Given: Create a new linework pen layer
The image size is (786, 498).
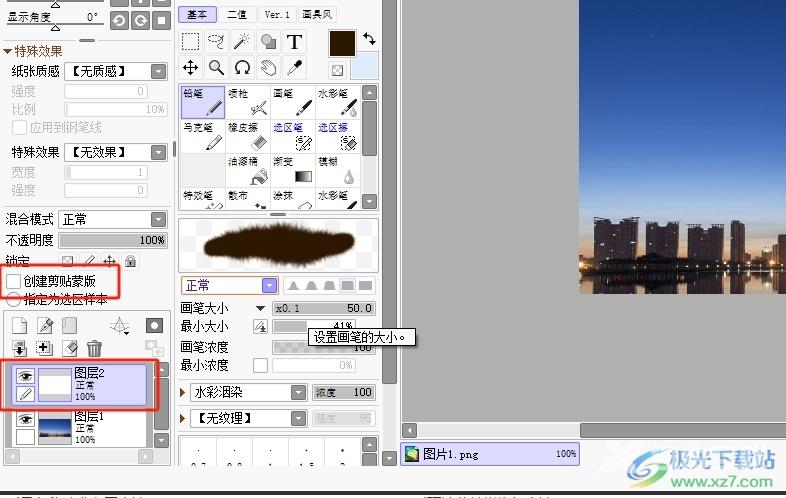Looking at the screenshot, I should tap(45, 325).
